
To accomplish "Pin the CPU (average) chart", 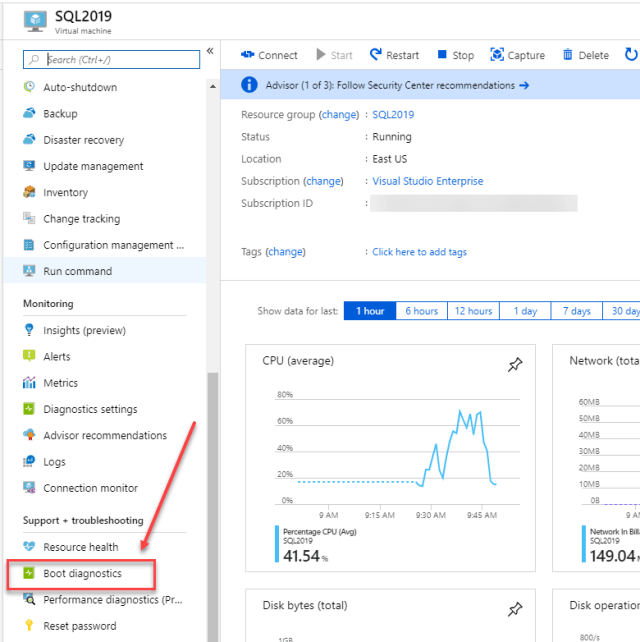I will [x=515, y=364].
